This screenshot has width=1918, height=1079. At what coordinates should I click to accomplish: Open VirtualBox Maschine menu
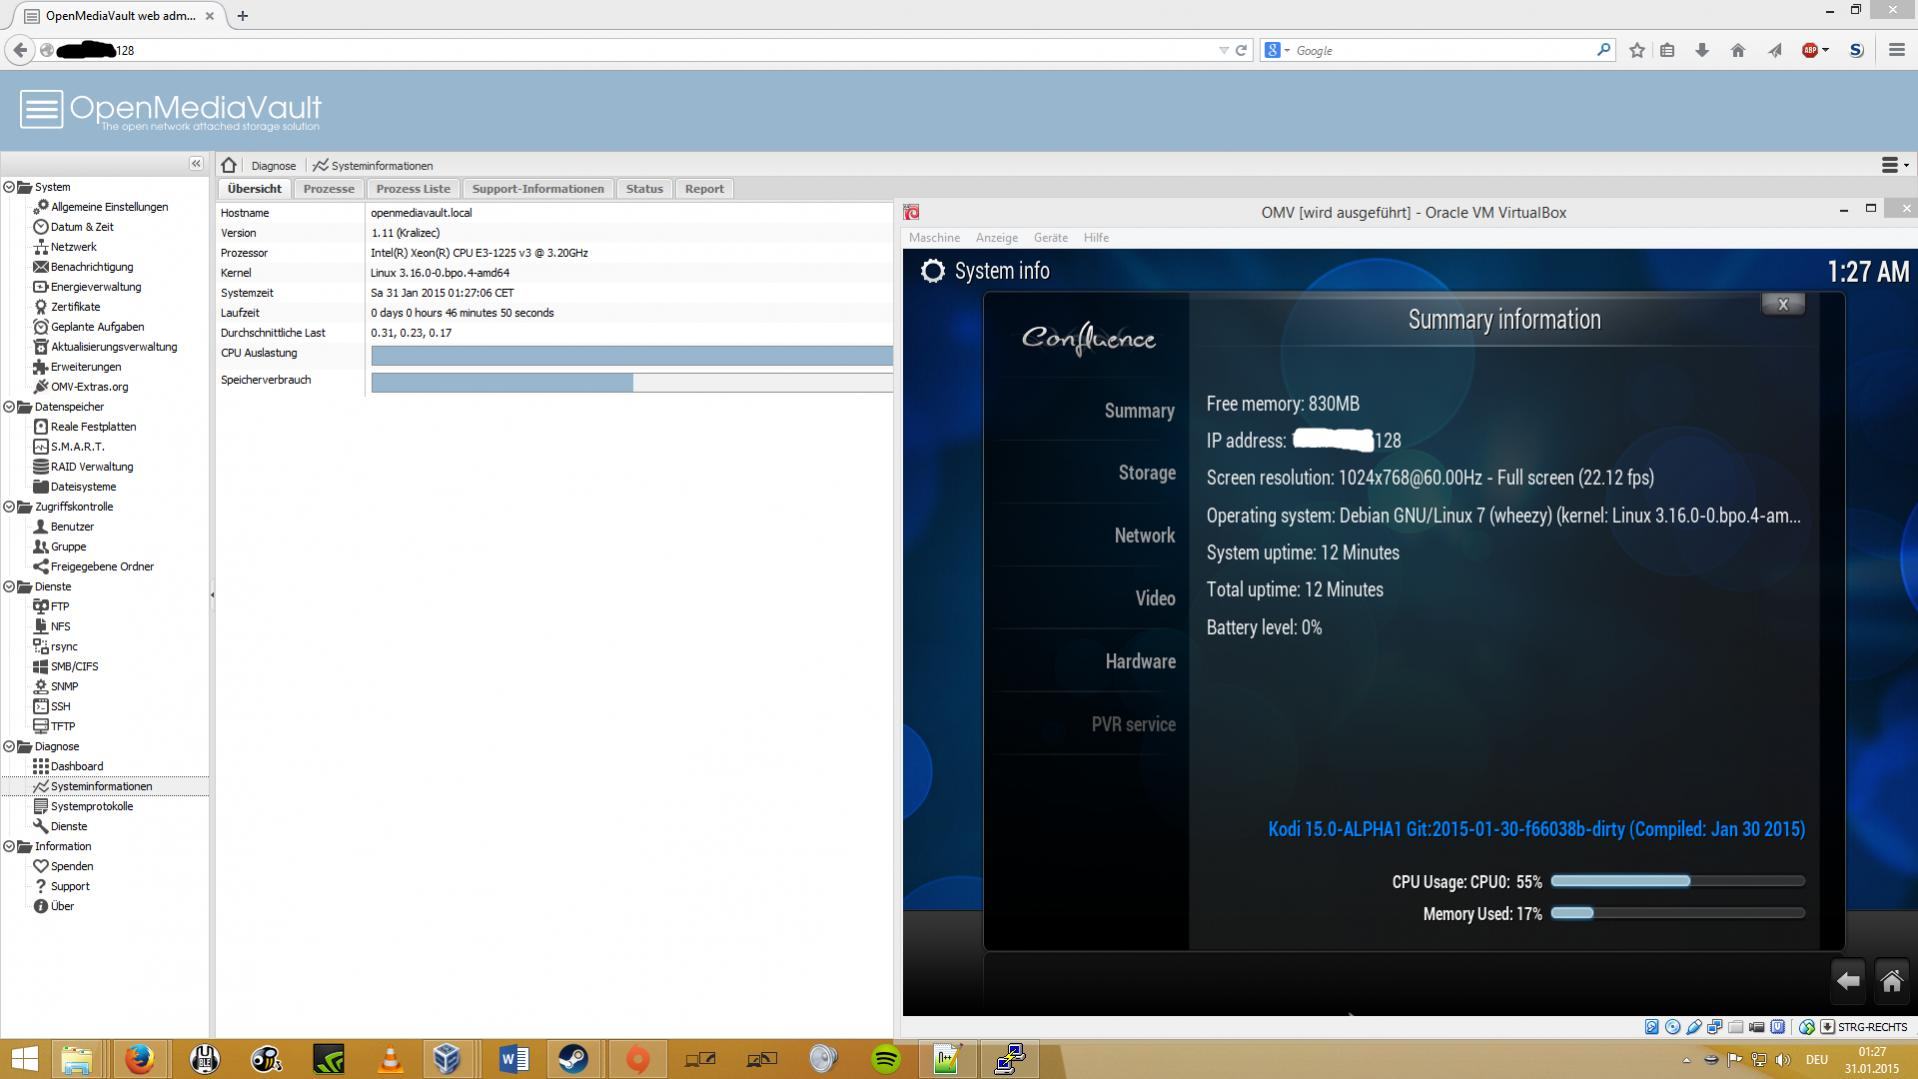click(934, 238)
